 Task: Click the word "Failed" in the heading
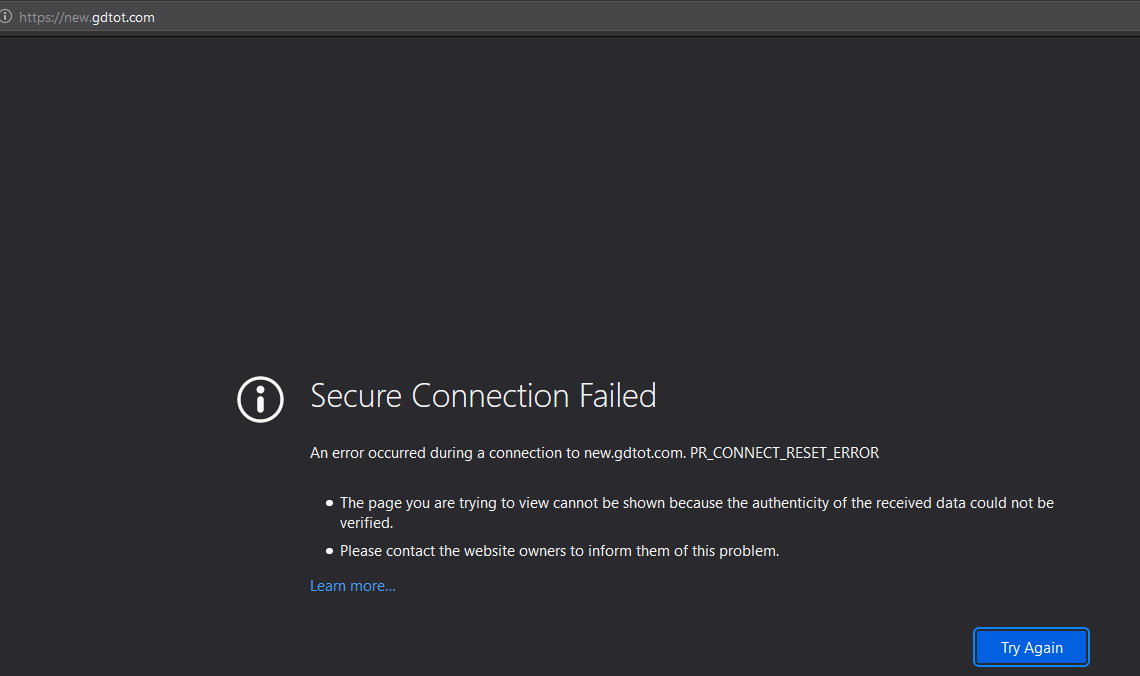pos(618,396)
